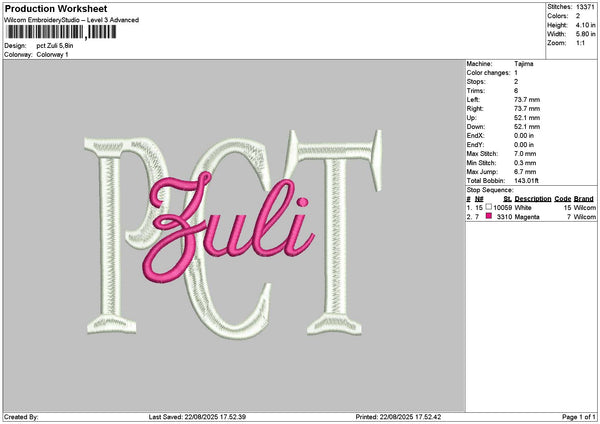600x424 pixels.
Task: Click the Wilcom EmbroideryStudio Level 3 Advanced text
Action: 72,20
